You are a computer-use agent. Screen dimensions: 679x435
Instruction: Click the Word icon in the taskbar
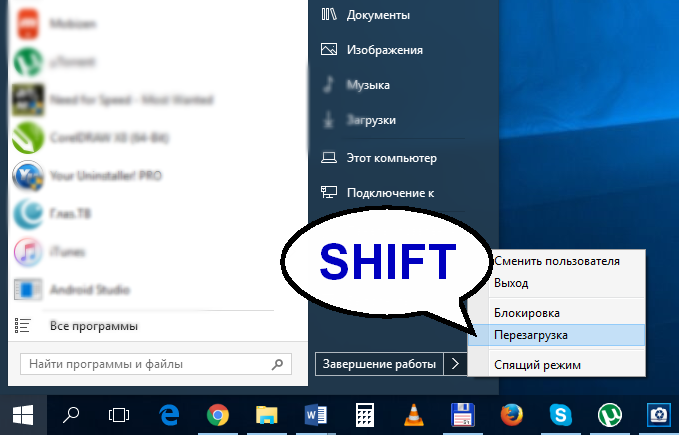pos(314,414)
